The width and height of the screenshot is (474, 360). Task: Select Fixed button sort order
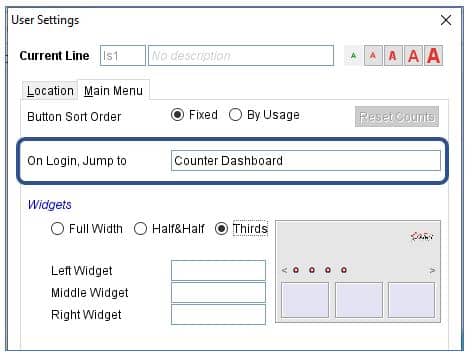(x=194, y=115)
